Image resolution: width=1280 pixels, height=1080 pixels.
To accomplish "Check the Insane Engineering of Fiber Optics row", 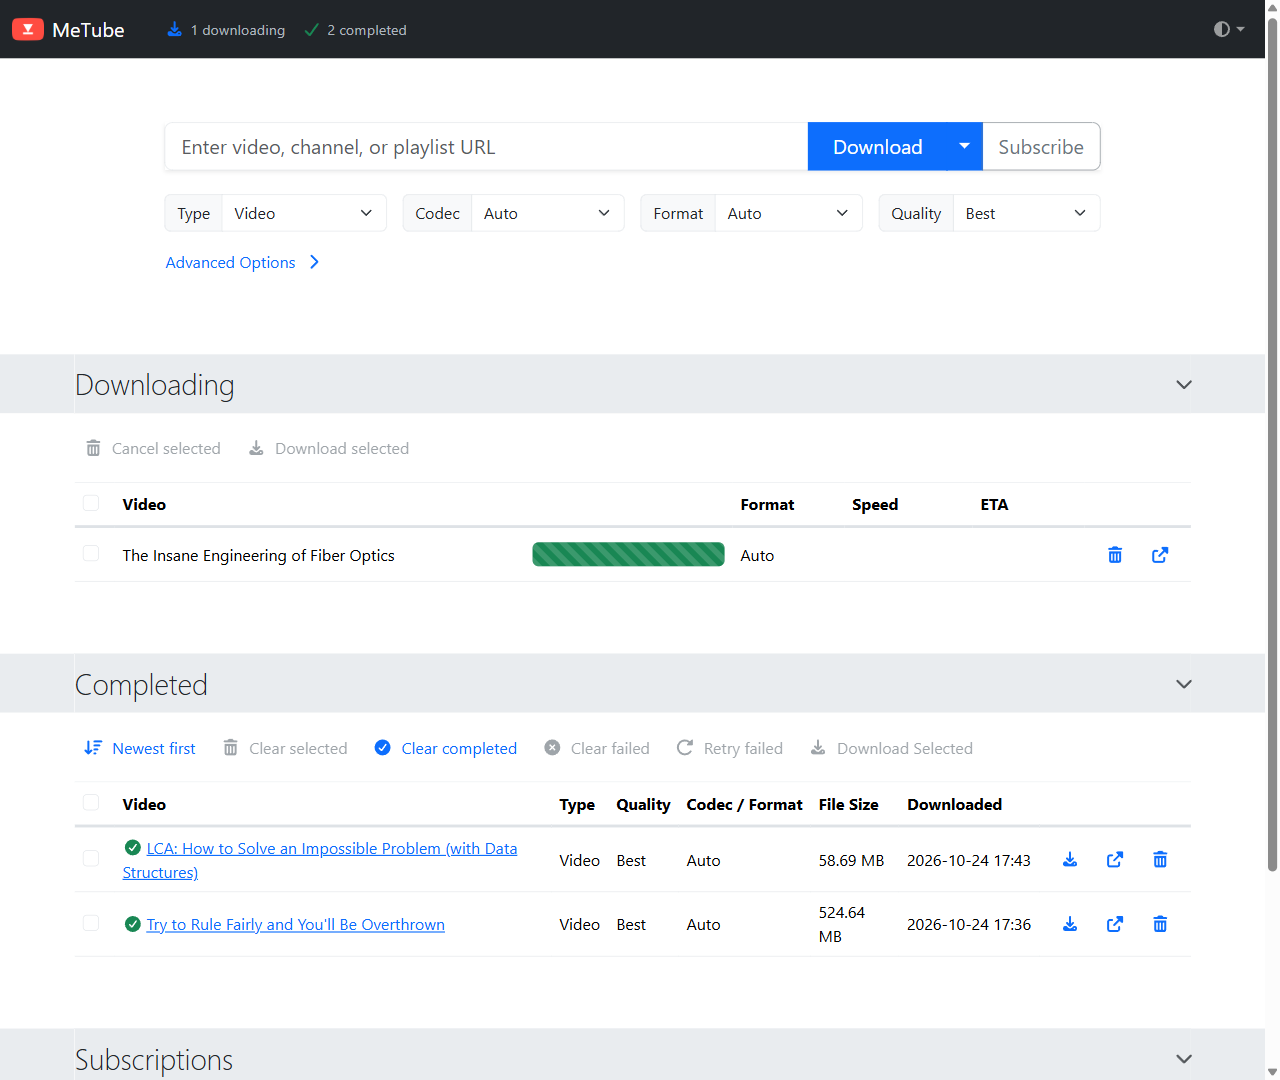I will (x=91, y=554).
